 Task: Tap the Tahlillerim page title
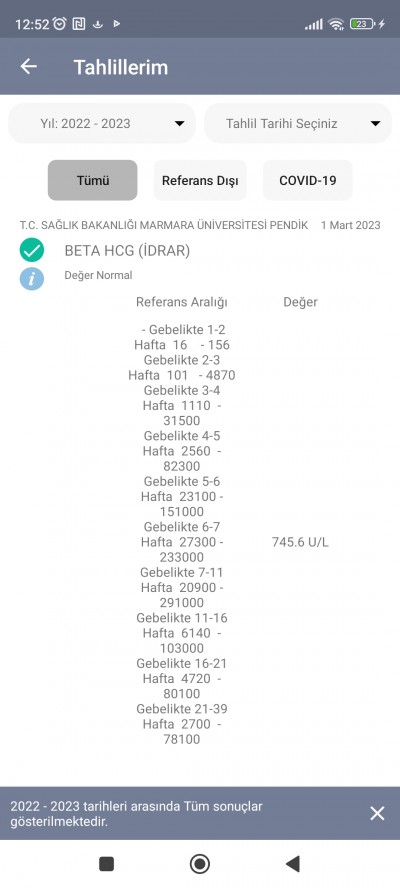pos(121,67)
